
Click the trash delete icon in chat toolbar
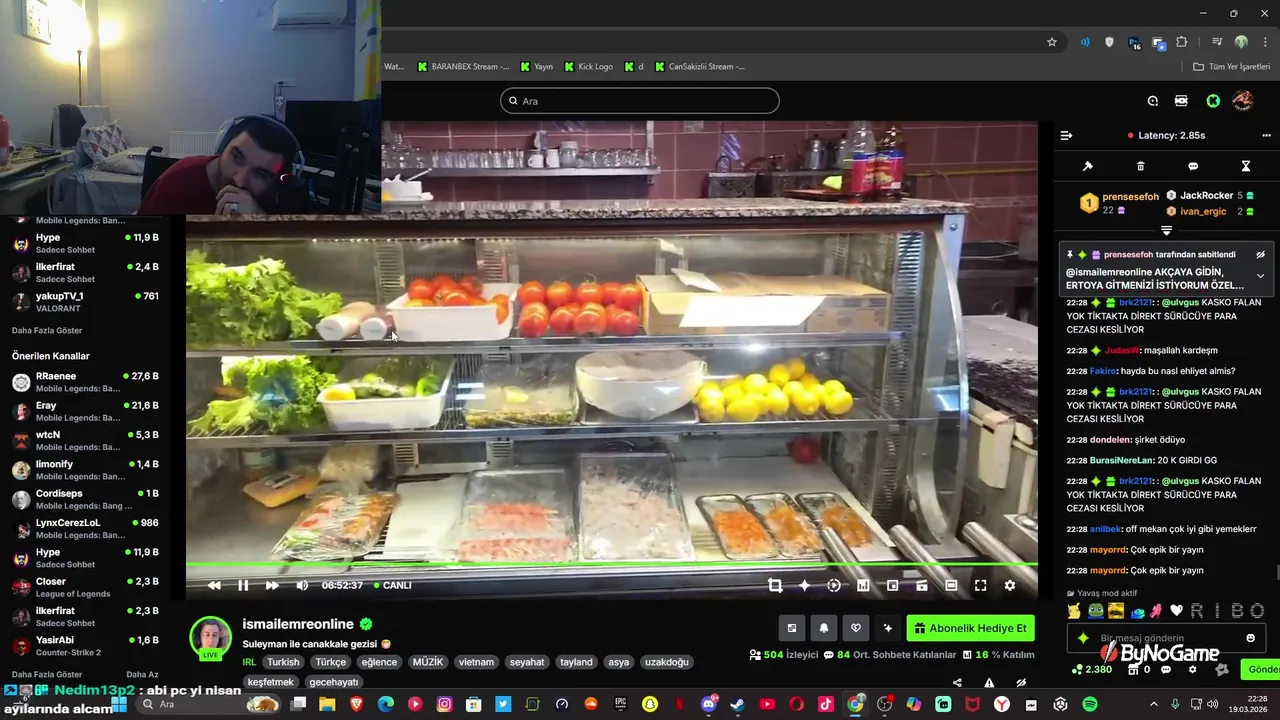pos(1141,166)
